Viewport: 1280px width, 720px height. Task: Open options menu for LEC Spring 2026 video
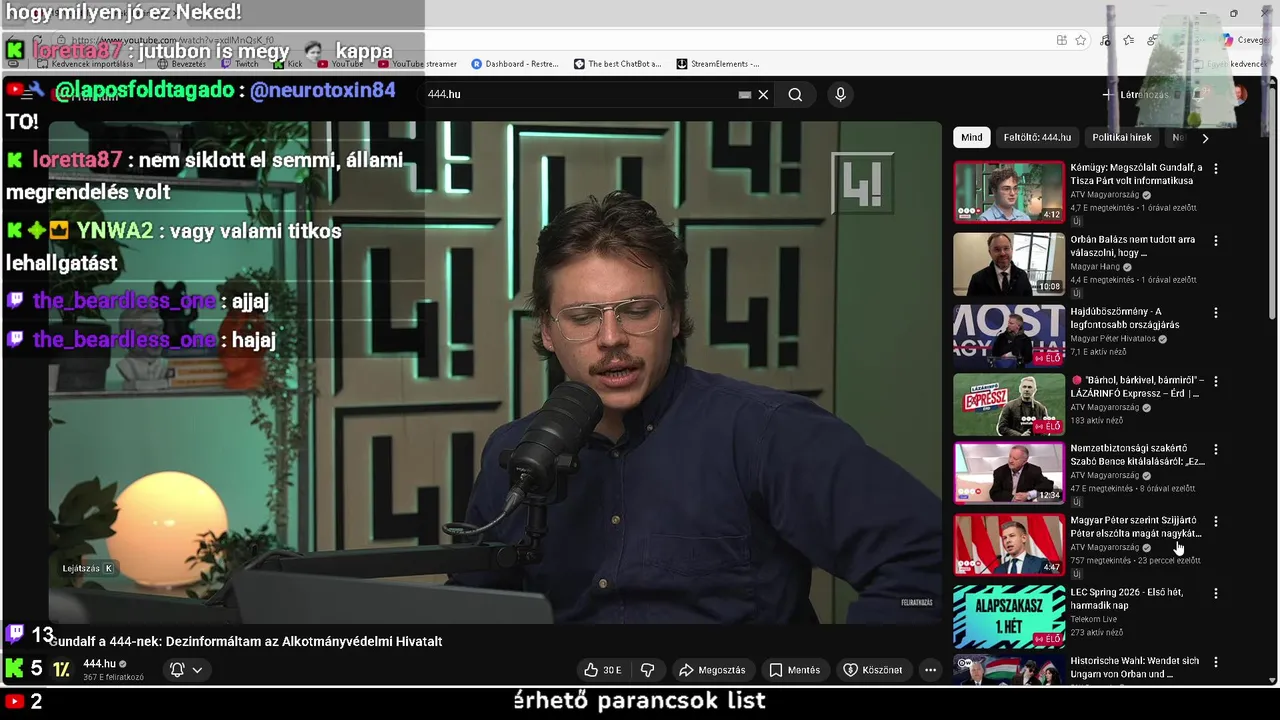[x=1216, y=593]
